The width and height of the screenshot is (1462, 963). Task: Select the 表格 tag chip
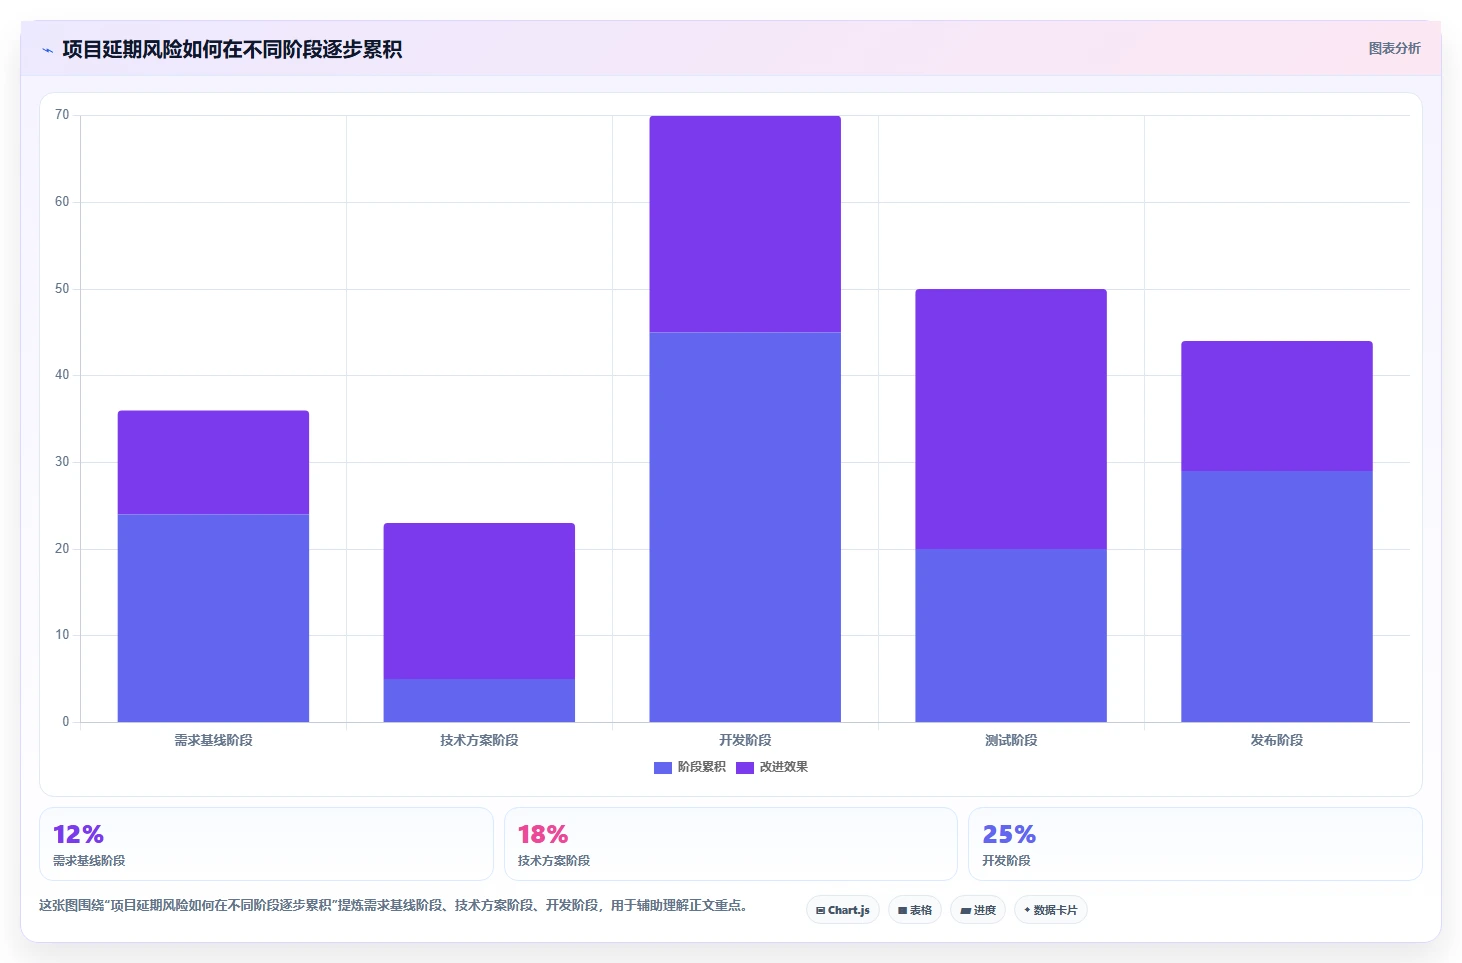click(x=915, y=910)
